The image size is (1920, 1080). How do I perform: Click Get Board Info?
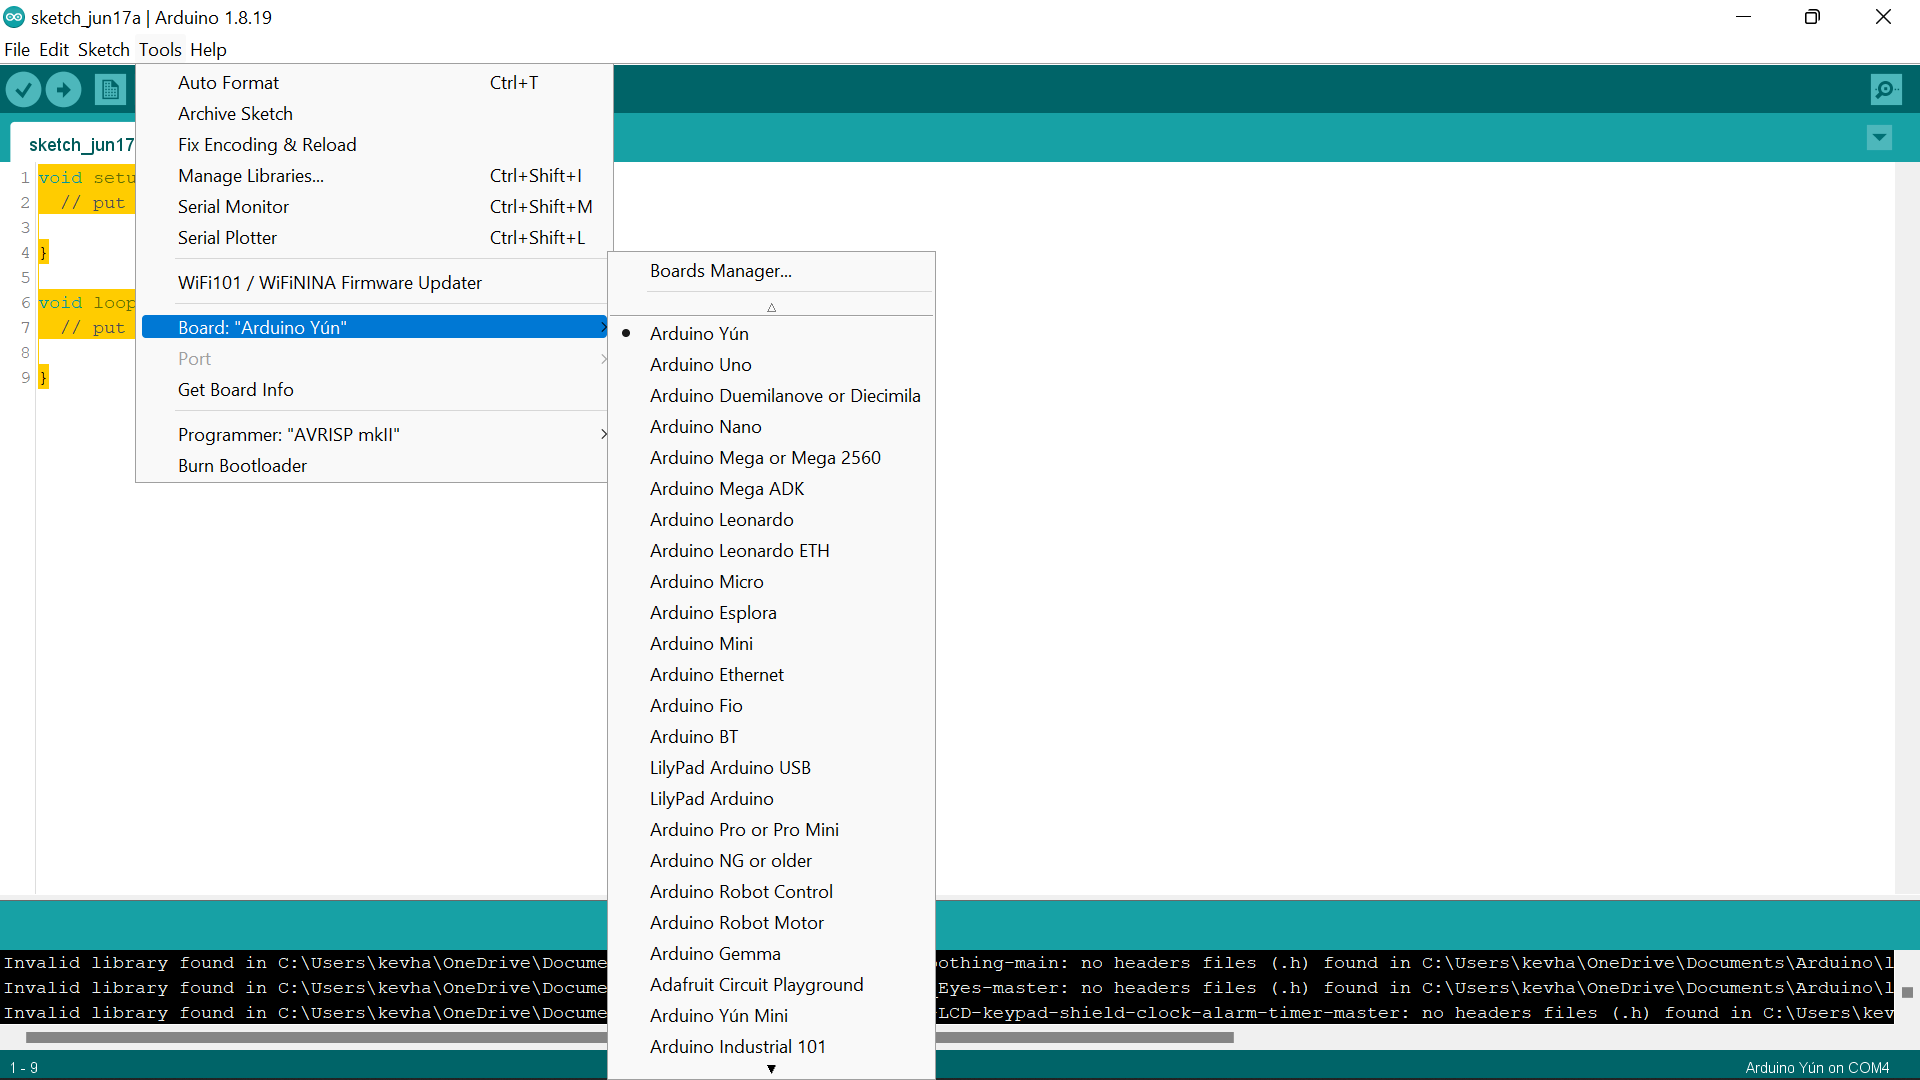click(x=235, y=389)
